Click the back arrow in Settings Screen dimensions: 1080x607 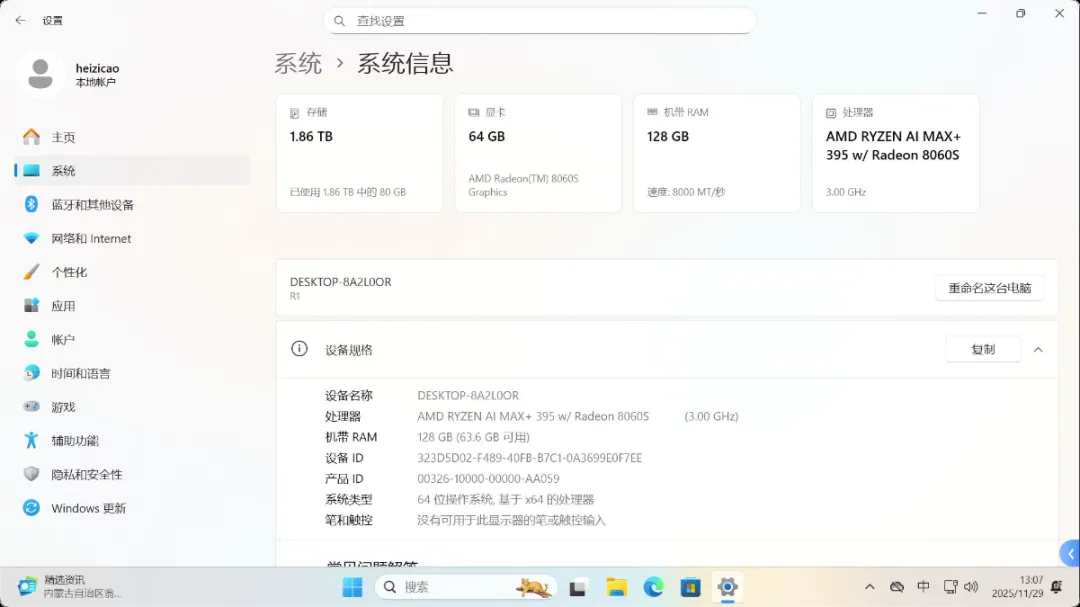tap(20, 20)
